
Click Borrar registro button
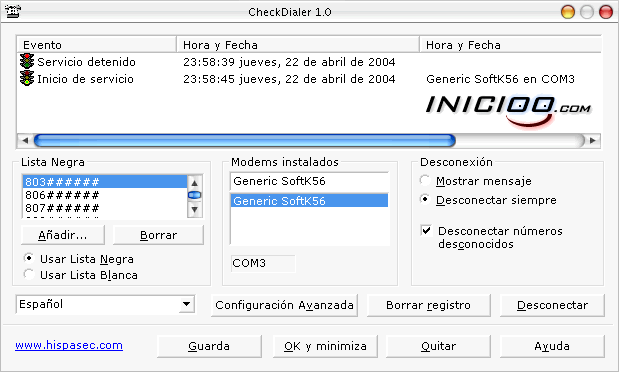(x=428, y=305)
